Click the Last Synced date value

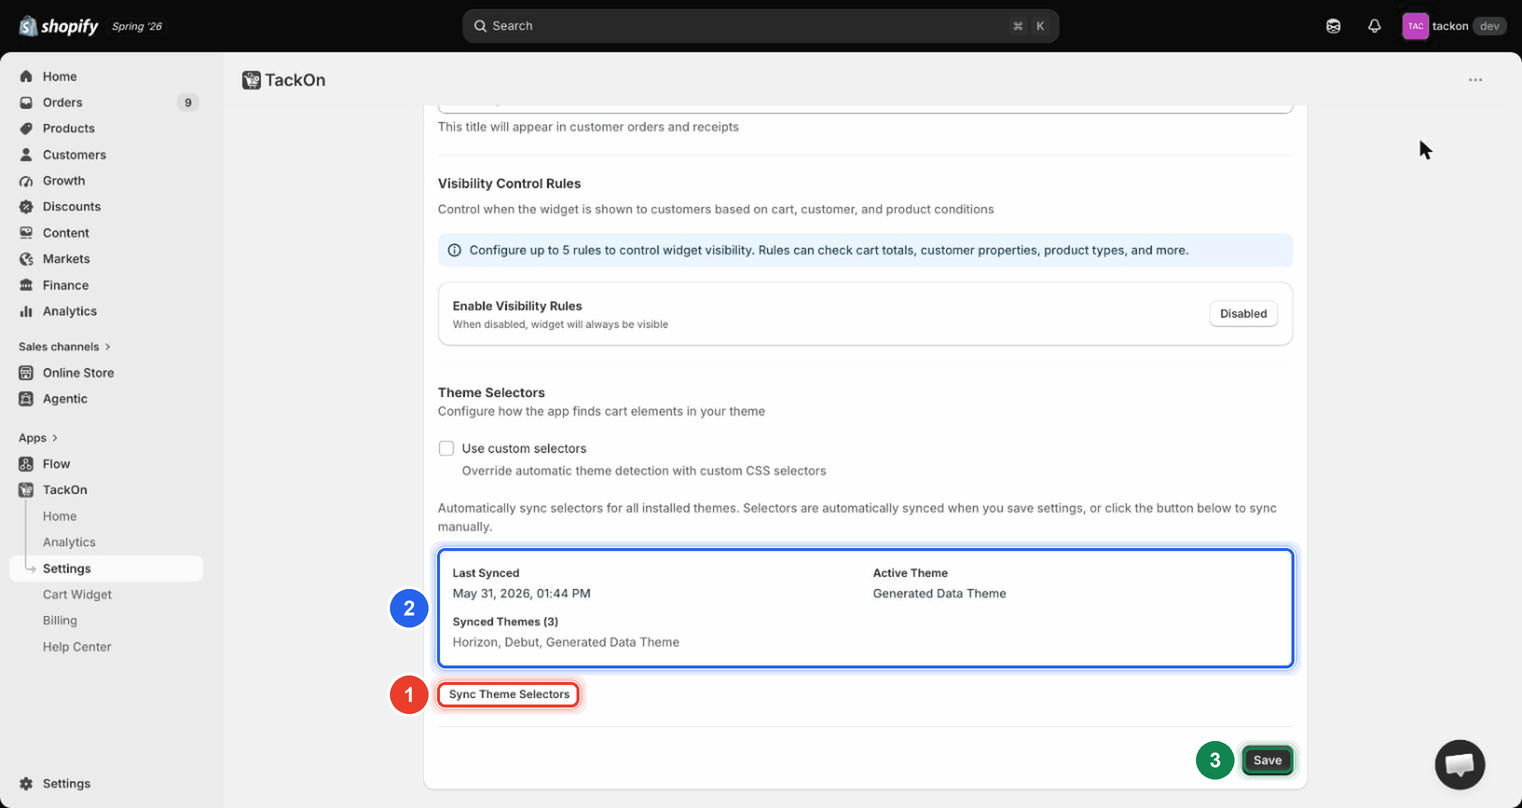521,593
